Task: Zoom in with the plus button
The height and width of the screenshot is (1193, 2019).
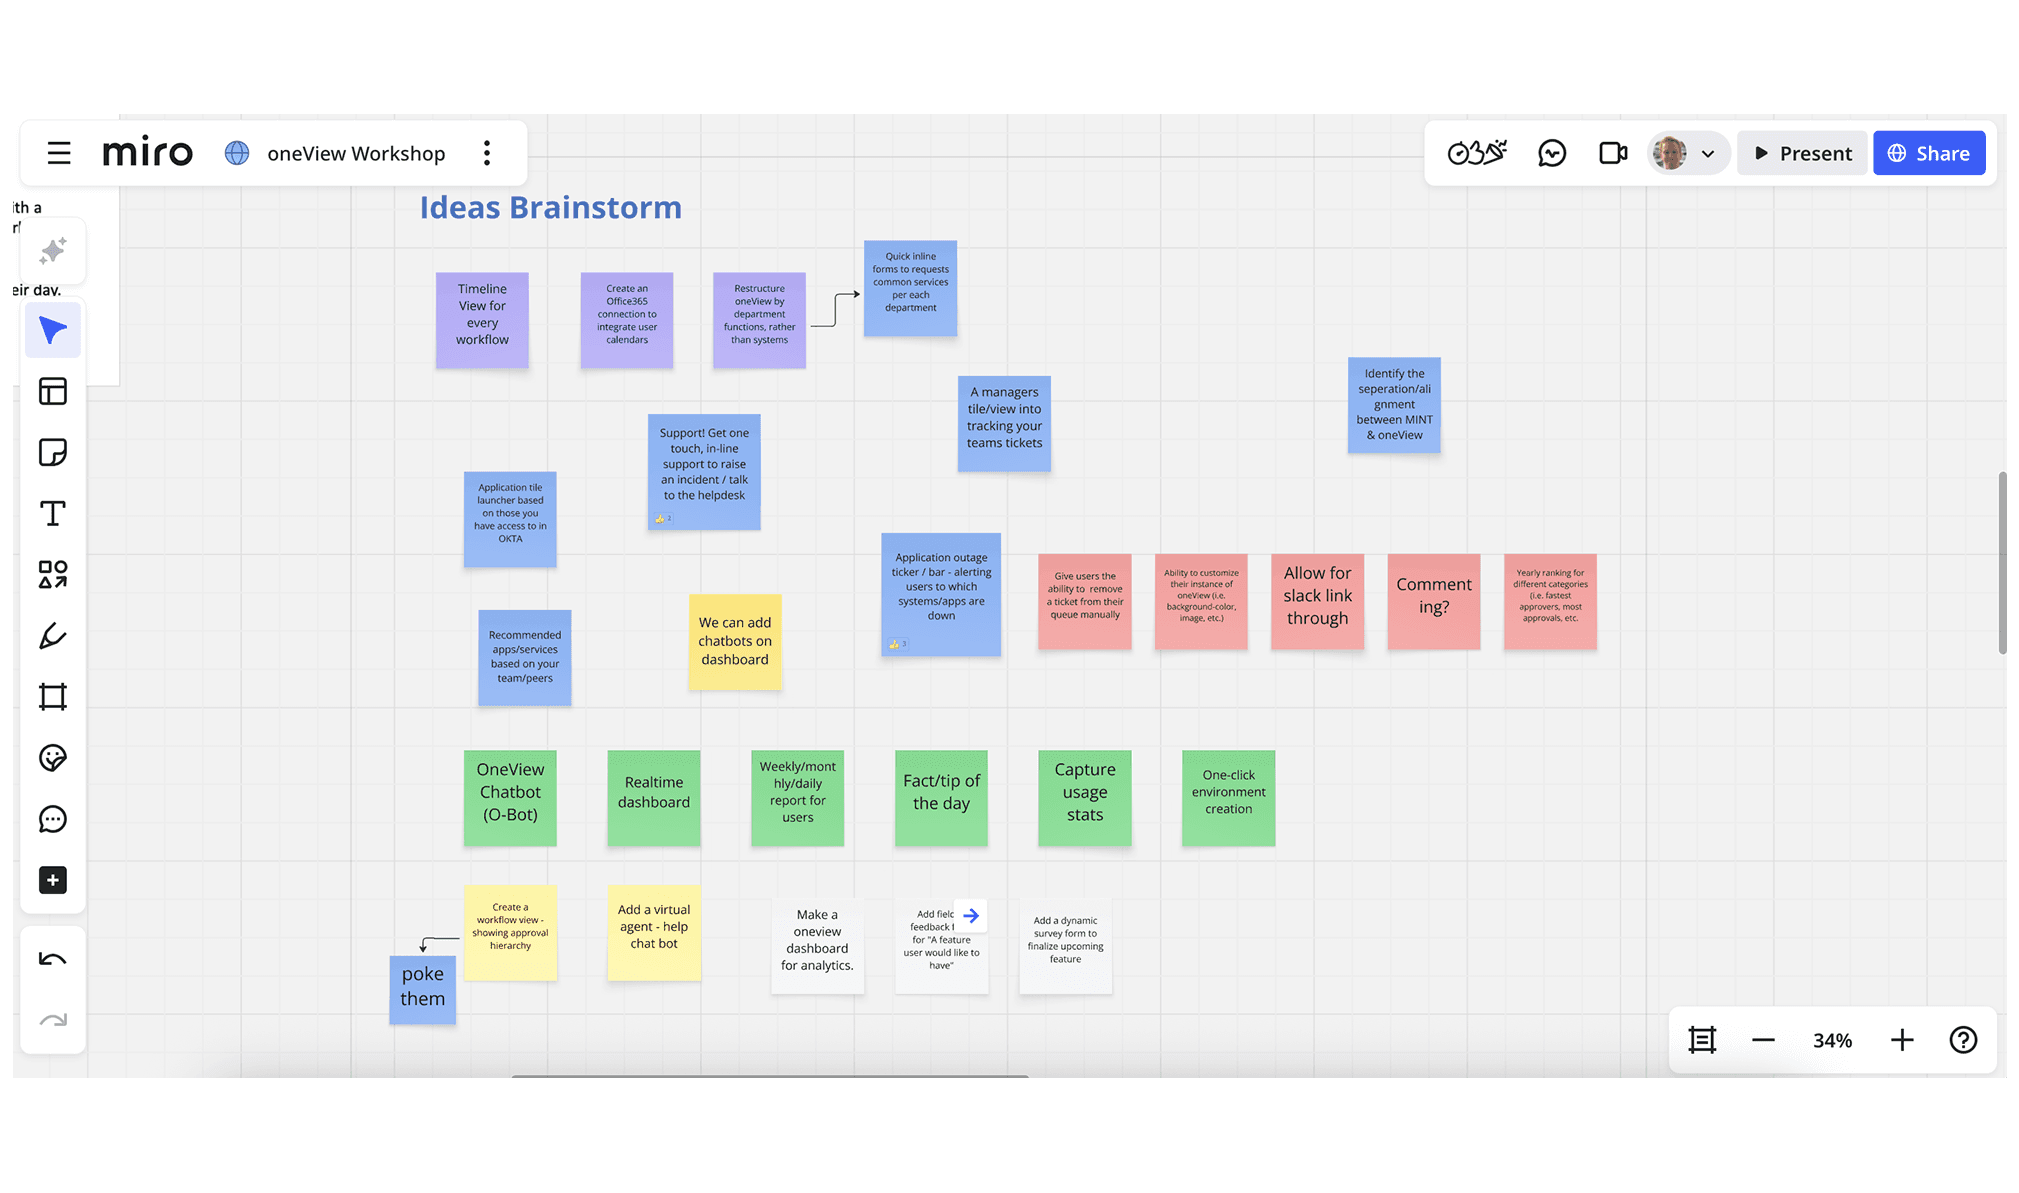Action: coord(1902,1040)
